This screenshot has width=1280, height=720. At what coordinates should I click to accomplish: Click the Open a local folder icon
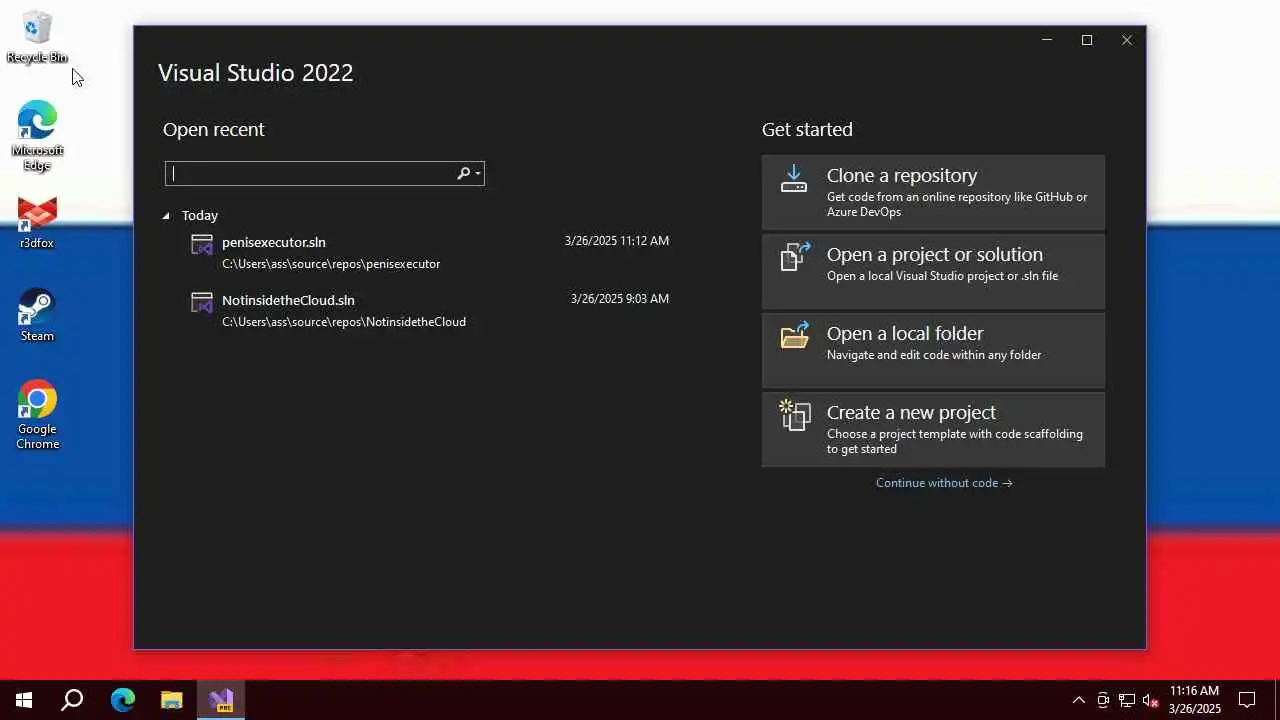(x=794, y=336)
